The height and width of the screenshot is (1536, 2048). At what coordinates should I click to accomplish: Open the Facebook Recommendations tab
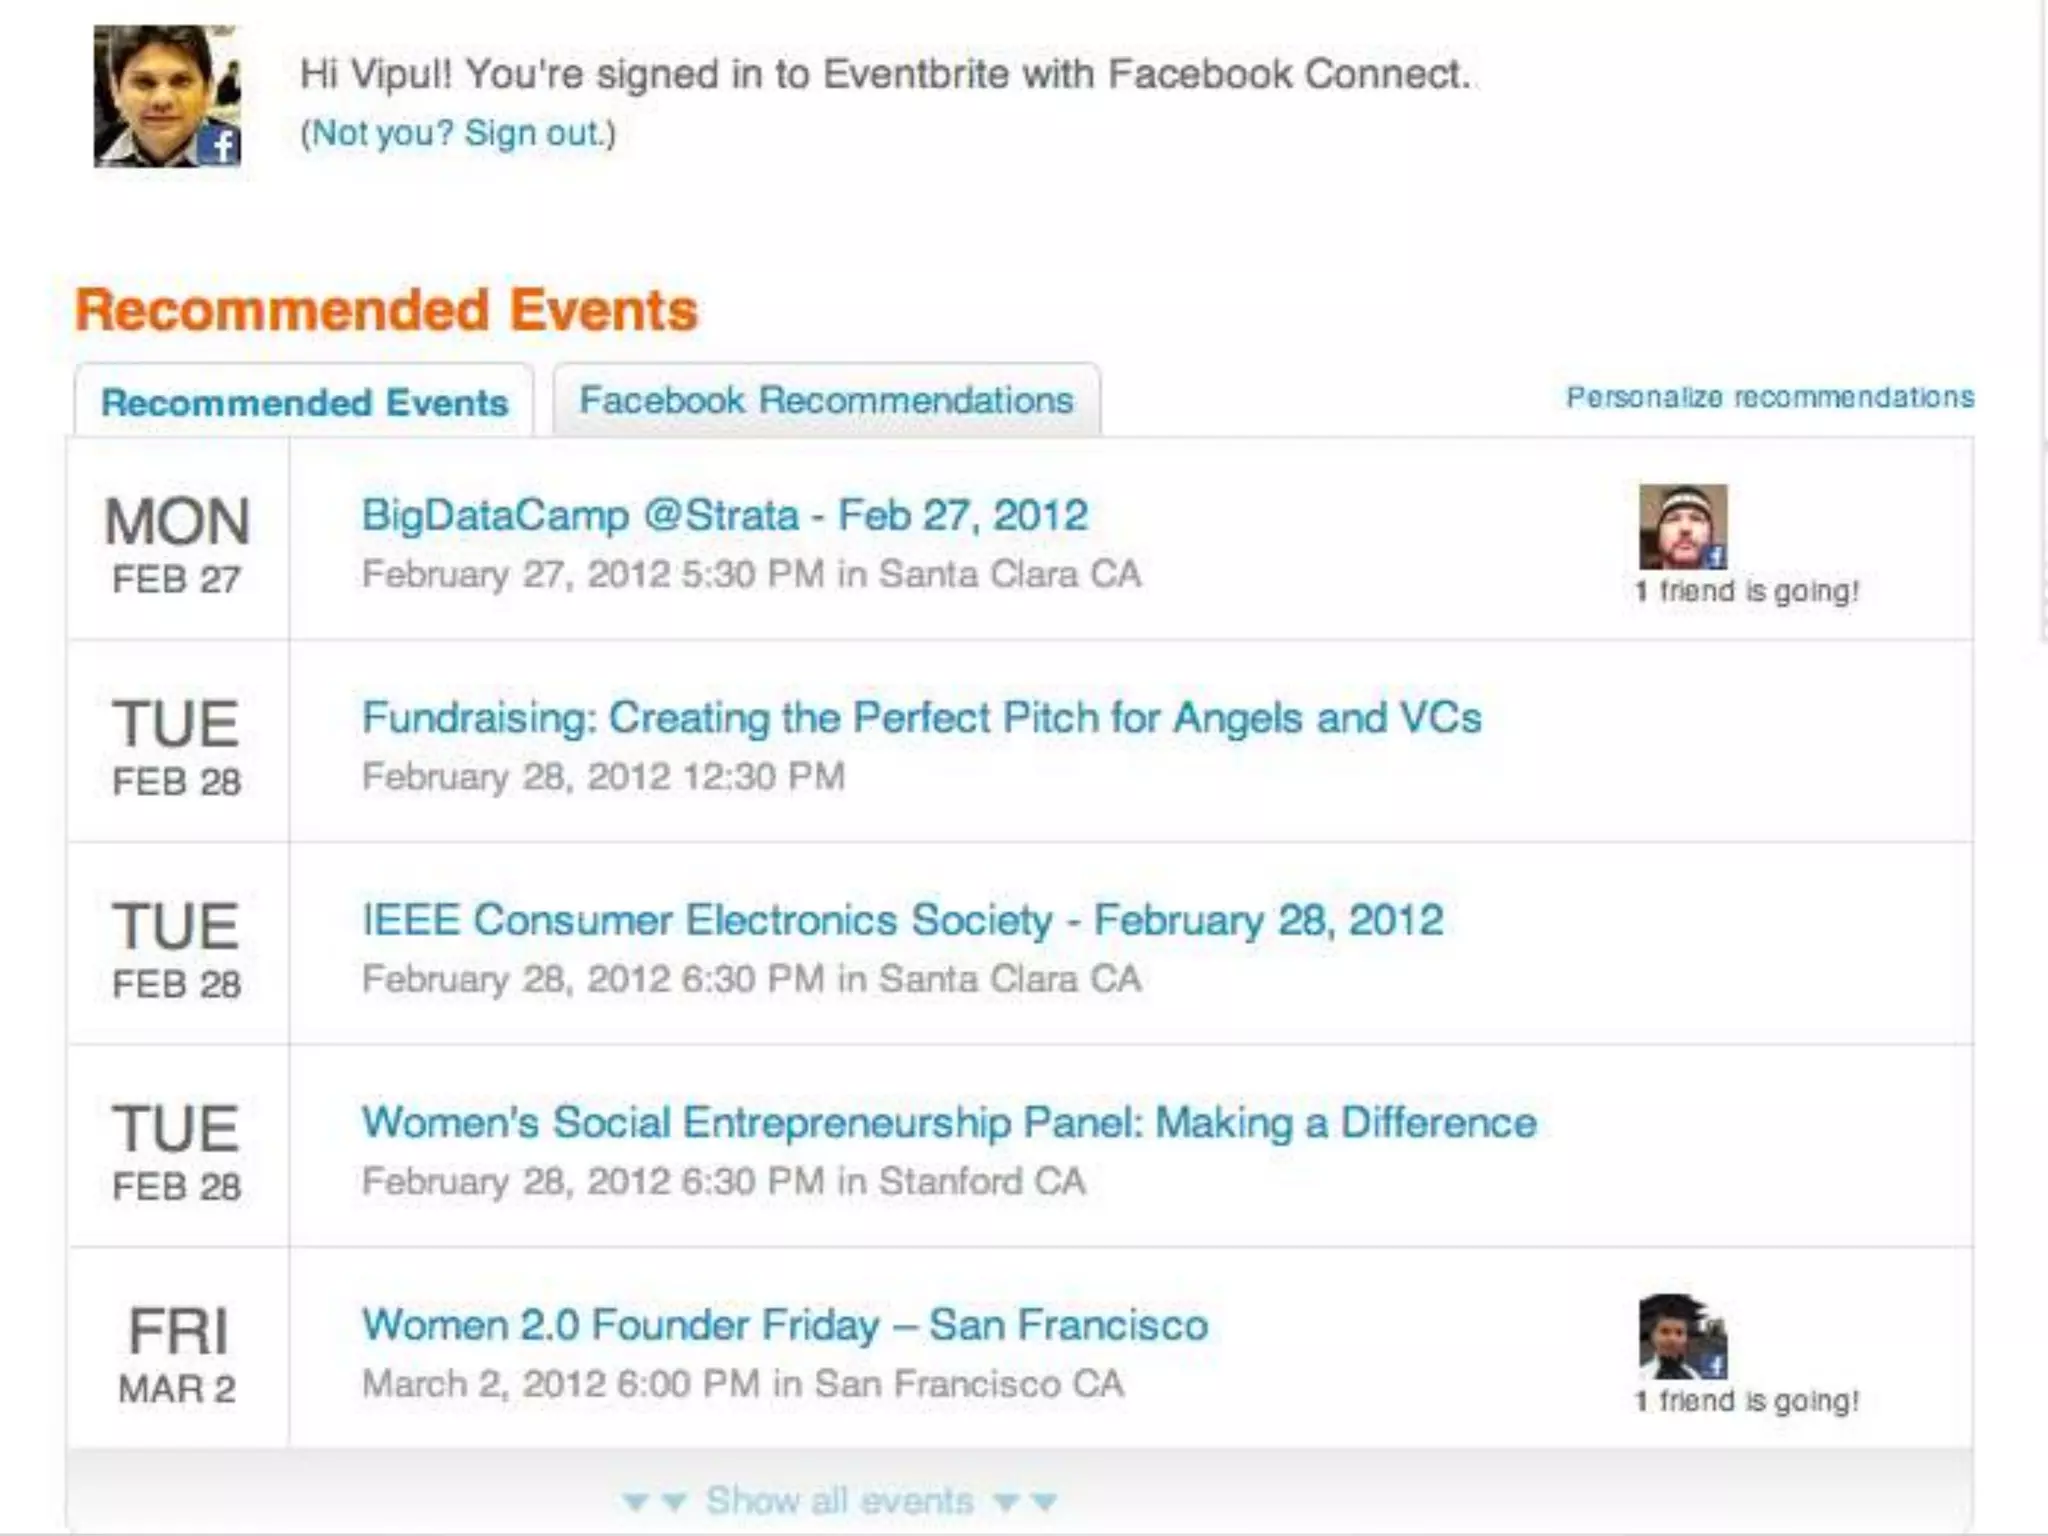coord(826,400)
